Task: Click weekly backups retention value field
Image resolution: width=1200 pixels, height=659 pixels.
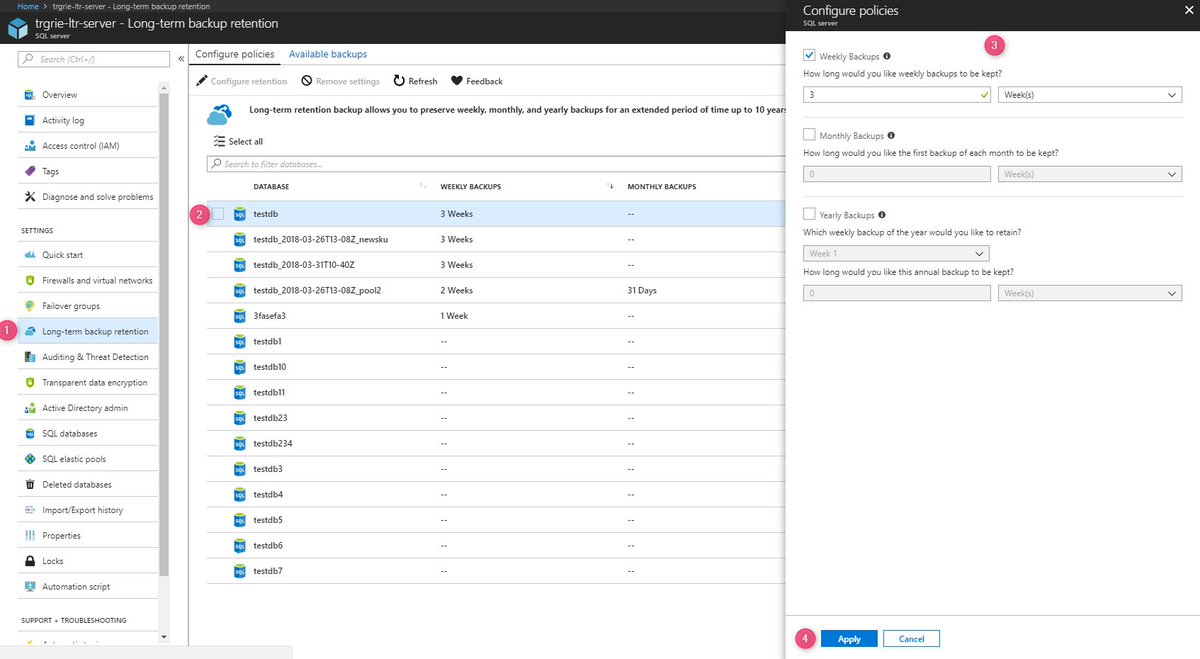Action: tap(897, 95)
